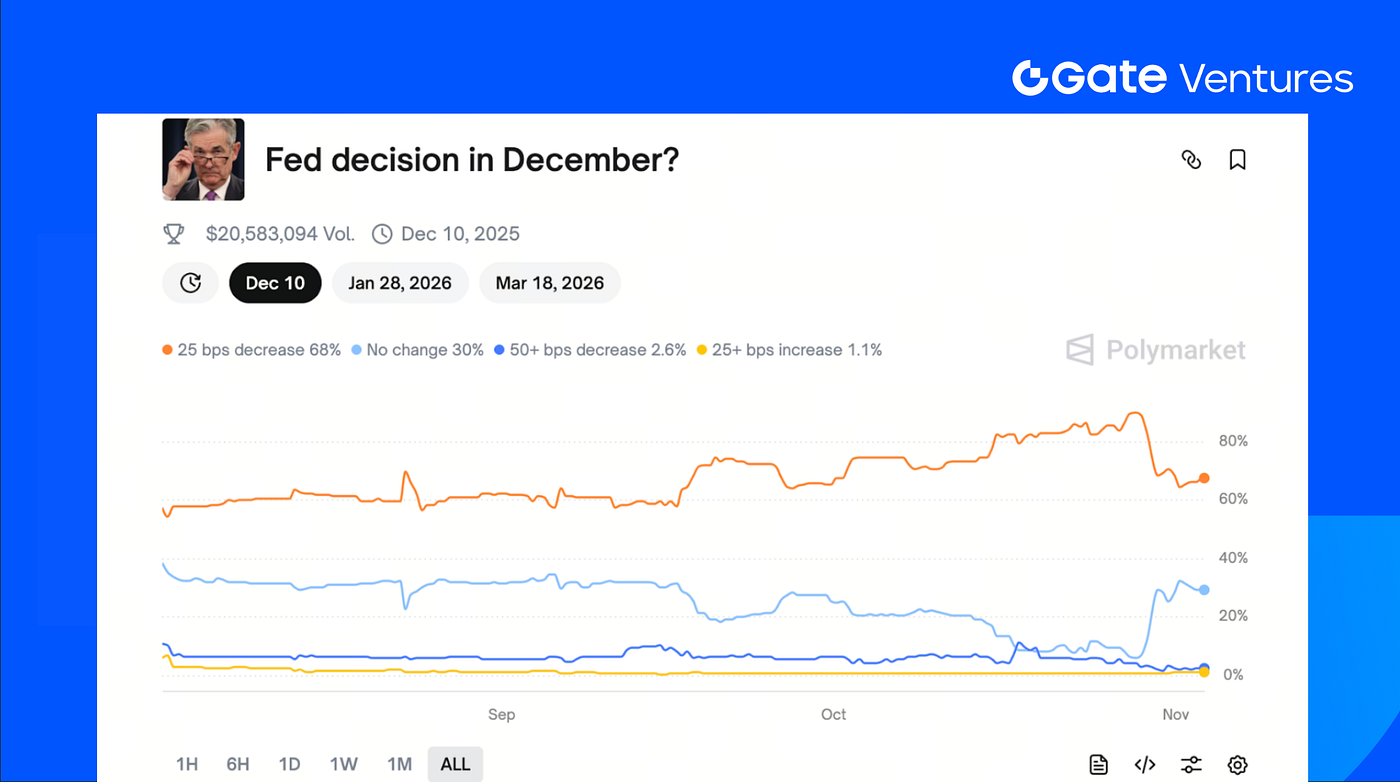Select the ALL time range
The image size is (1400, 782).
tap(455, 765)
